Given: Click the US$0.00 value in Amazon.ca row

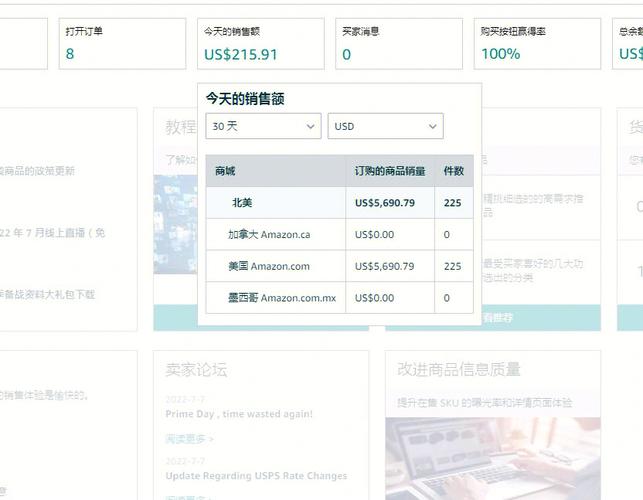Looking at the screenshot, I should coord(374,235).
